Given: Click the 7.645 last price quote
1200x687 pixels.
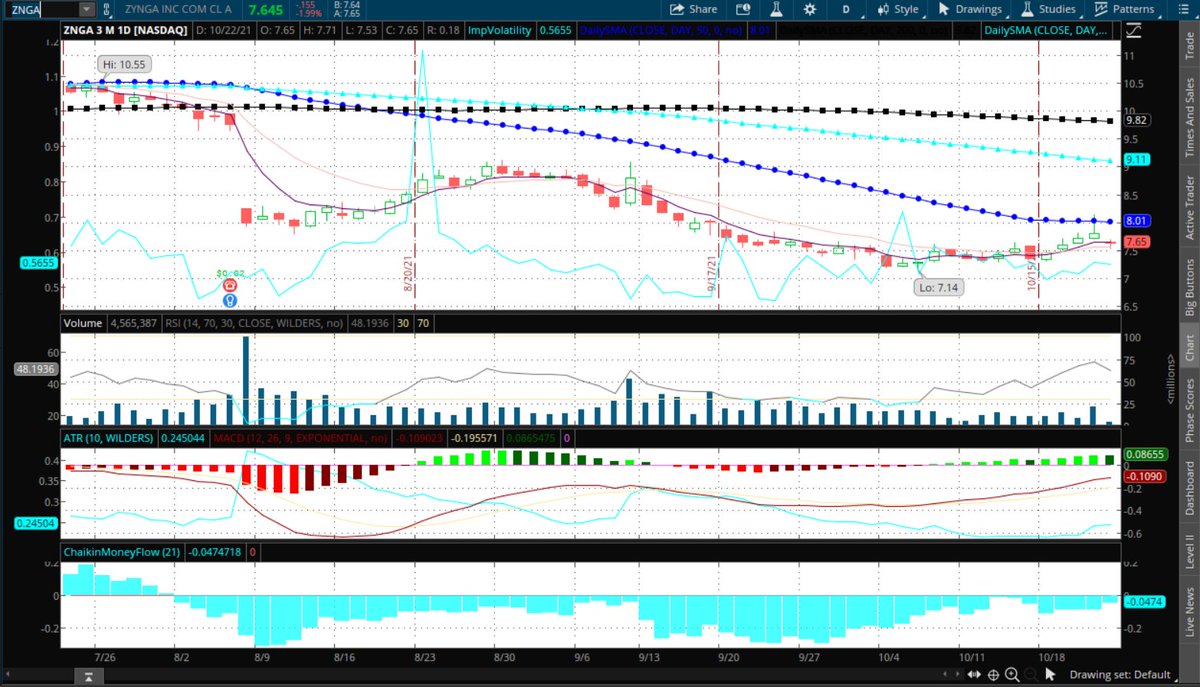Looking at the screenshot, I should click(265, 9).
